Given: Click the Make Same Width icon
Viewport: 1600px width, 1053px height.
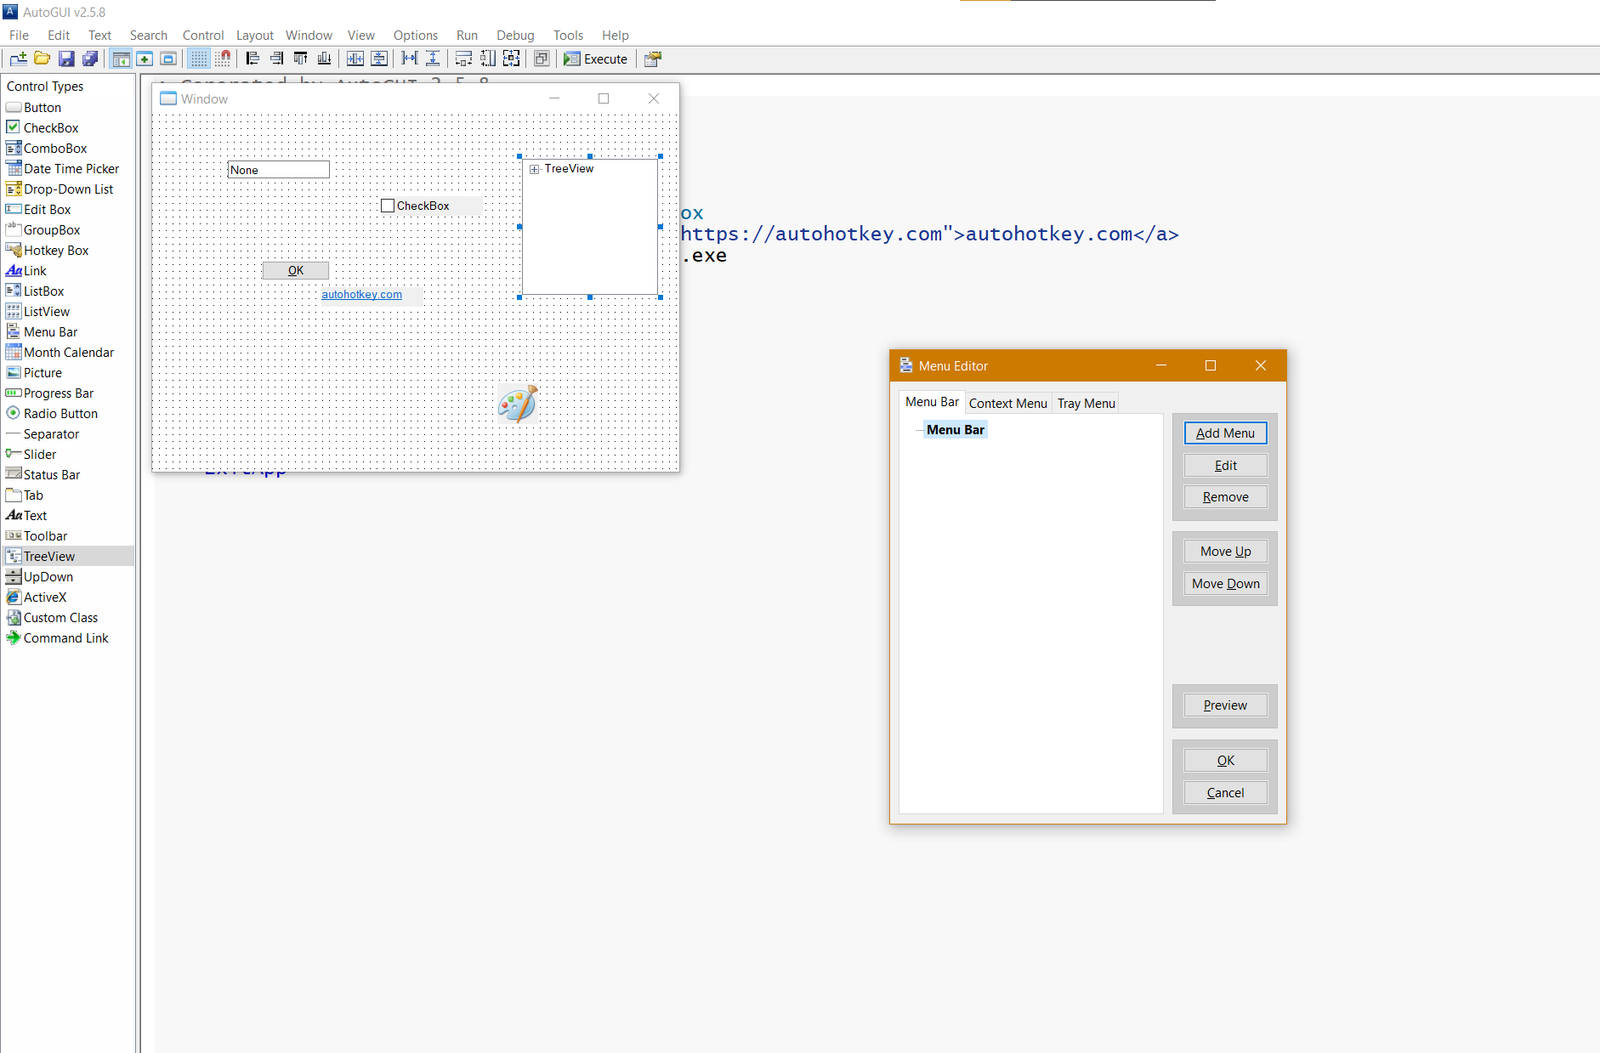Looking at the screenshot, I should (x=463, y=59).
